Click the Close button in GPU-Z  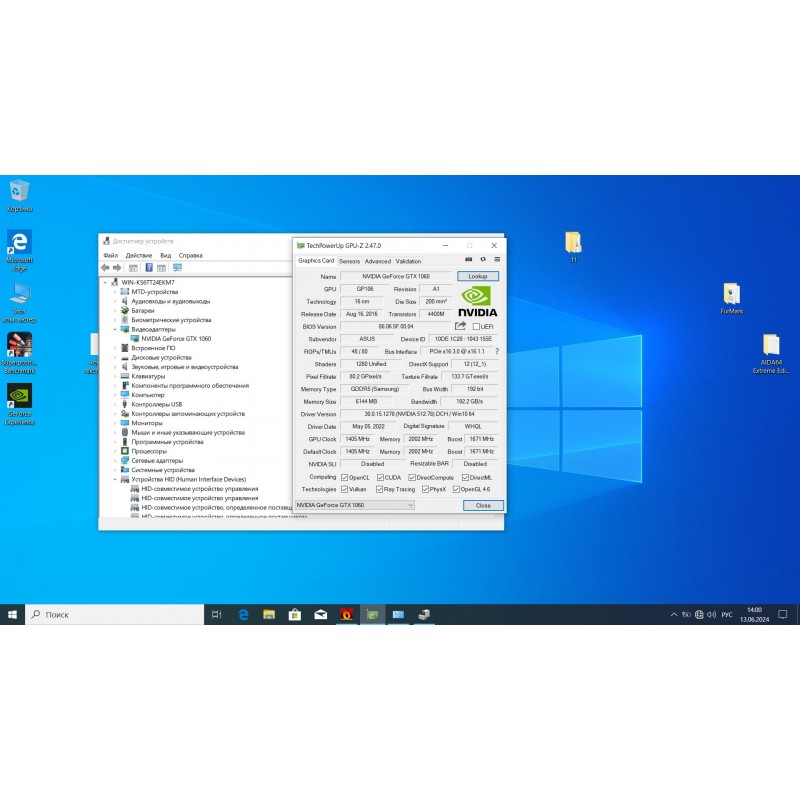pos(483,505)
